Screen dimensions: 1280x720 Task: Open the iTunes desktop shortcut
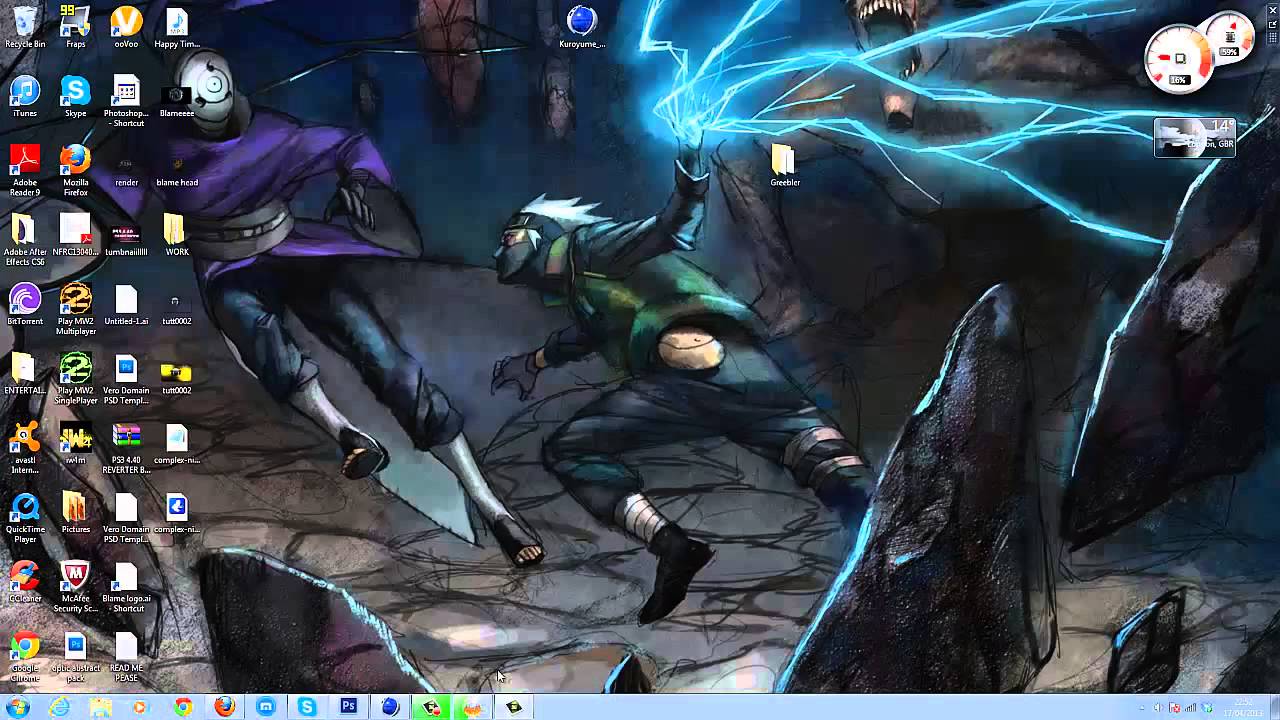(25, 97)
